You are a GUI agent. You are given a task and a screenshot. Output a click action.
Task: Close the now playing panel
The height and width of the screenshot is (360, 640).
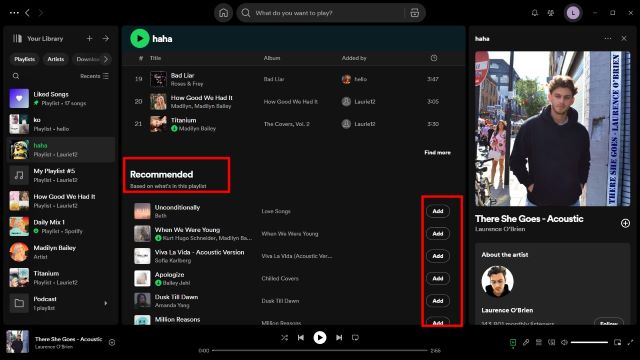click(x=624, y=38)
